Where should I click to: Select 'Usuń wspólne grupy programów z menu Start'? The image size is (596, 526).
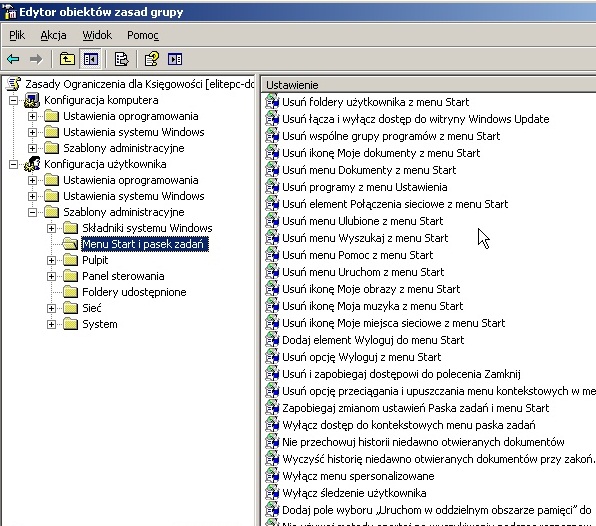[391, 136]
